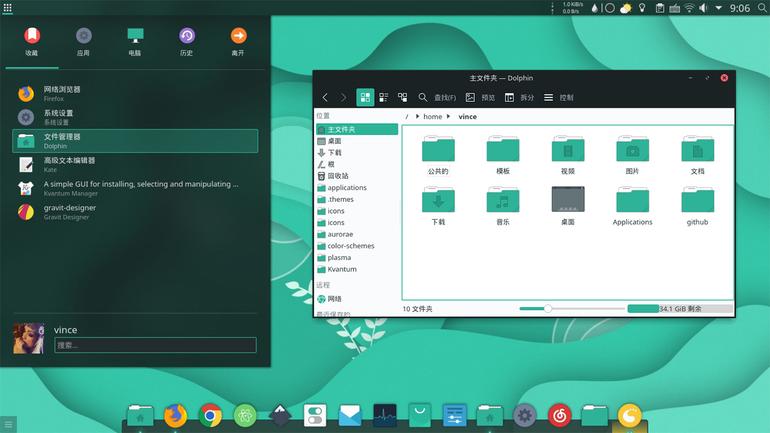
Task: Switch to the 电脑 computer tab
Action: [x=135, y=42]
